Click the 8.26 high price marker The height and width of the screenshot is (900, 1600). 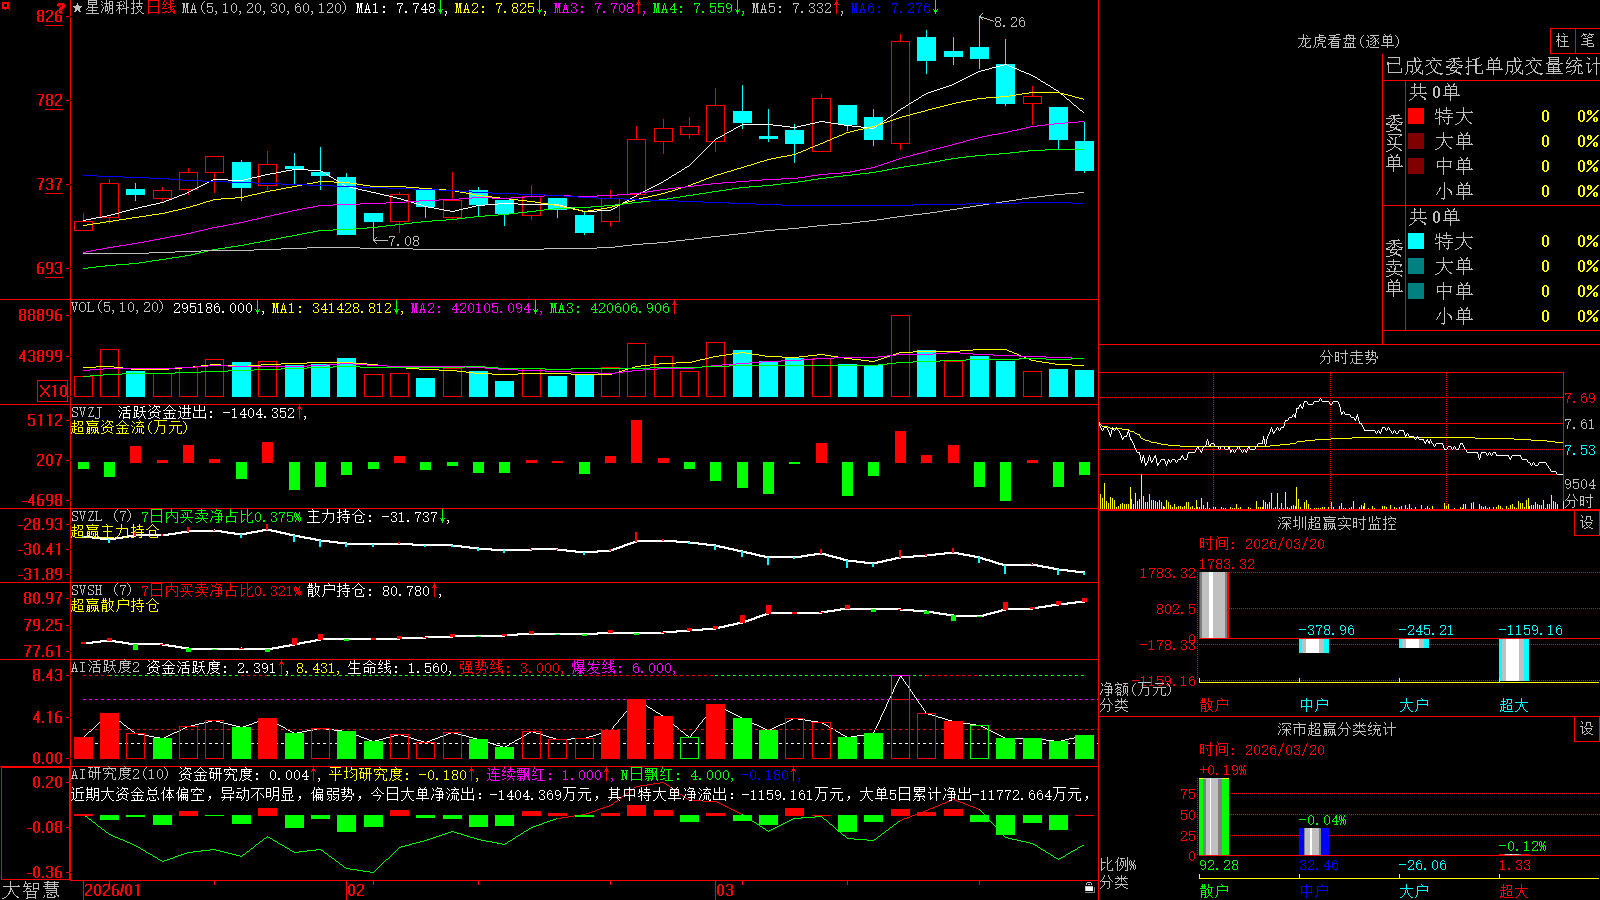[1009, 22]
